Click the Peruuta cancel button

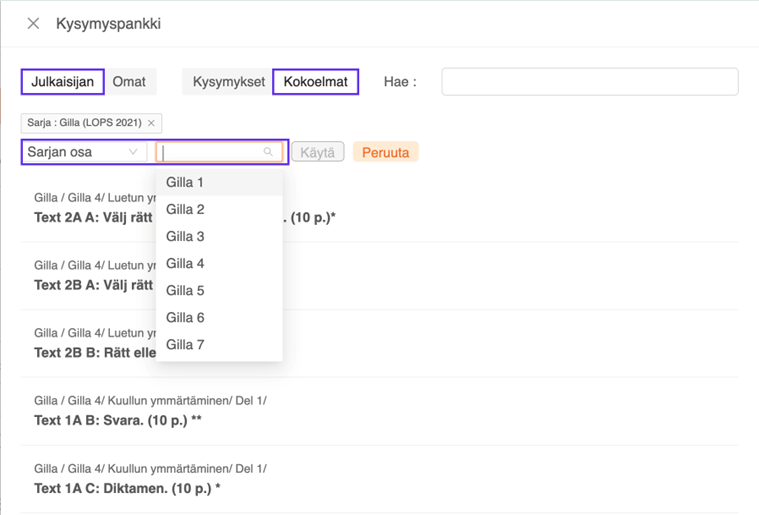385,152
